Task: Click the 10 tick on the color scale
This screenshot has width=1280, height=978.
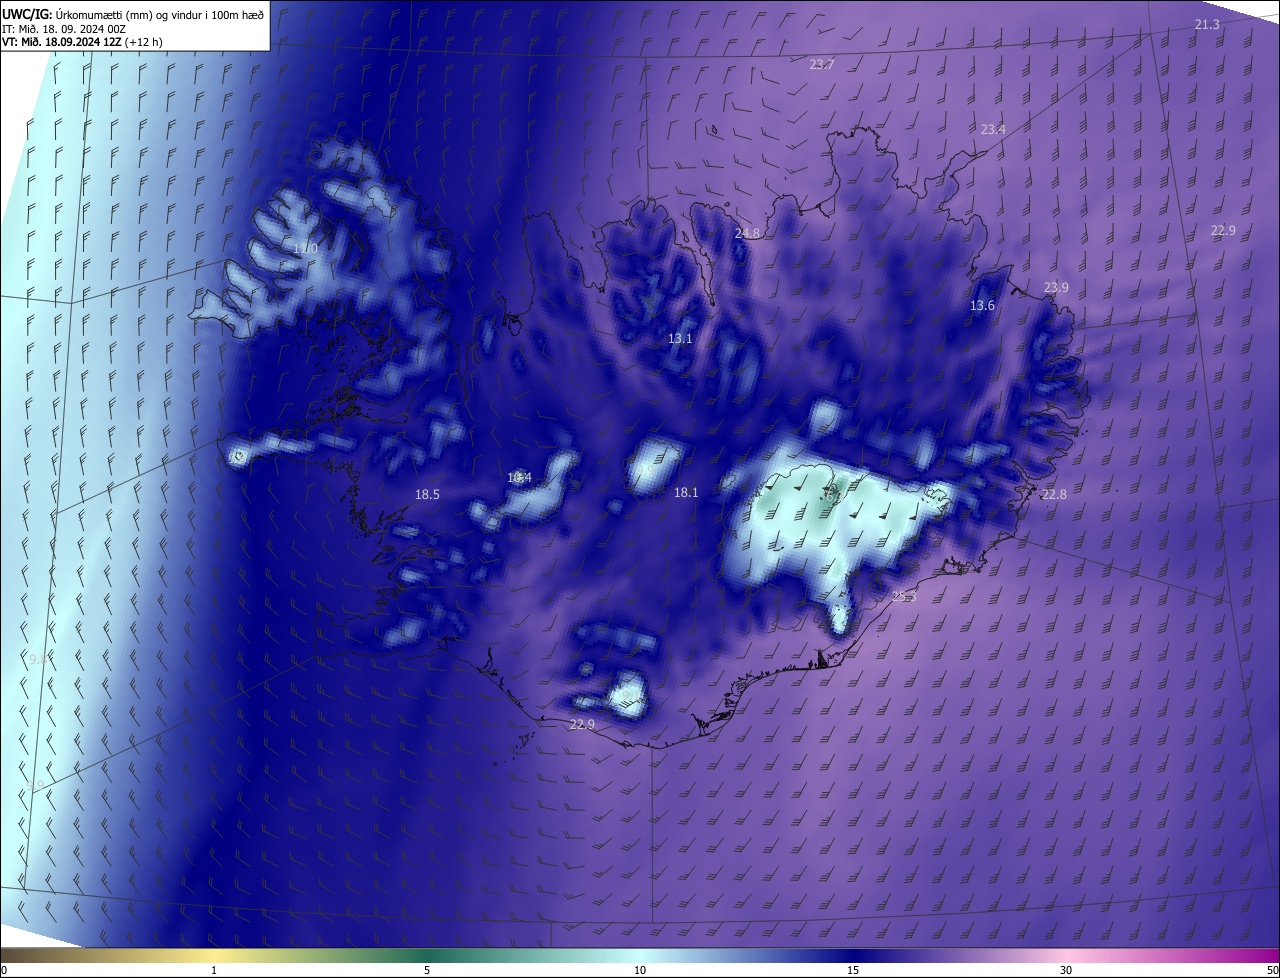Action: 640,971
